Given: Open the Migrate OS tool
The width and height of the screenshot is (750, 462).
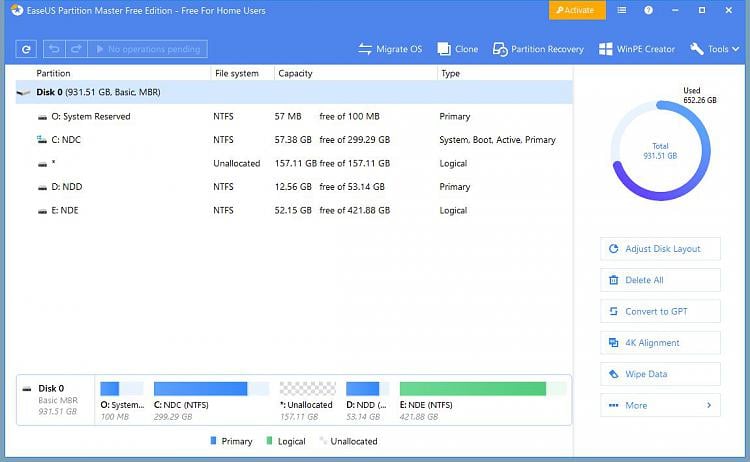Looking at the screenshot, I should (390, 49).
